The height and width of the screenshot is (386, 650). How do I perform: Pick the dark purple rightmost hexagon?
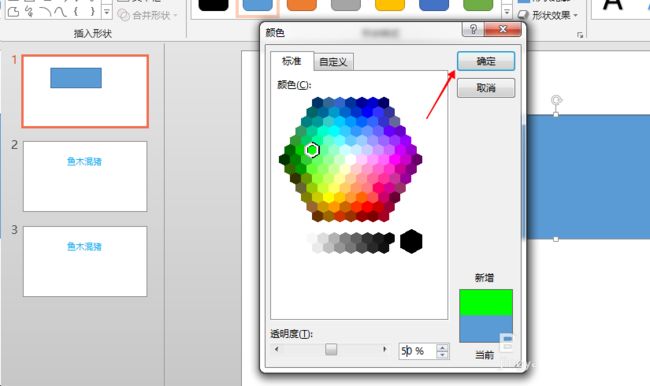[417, 159]
